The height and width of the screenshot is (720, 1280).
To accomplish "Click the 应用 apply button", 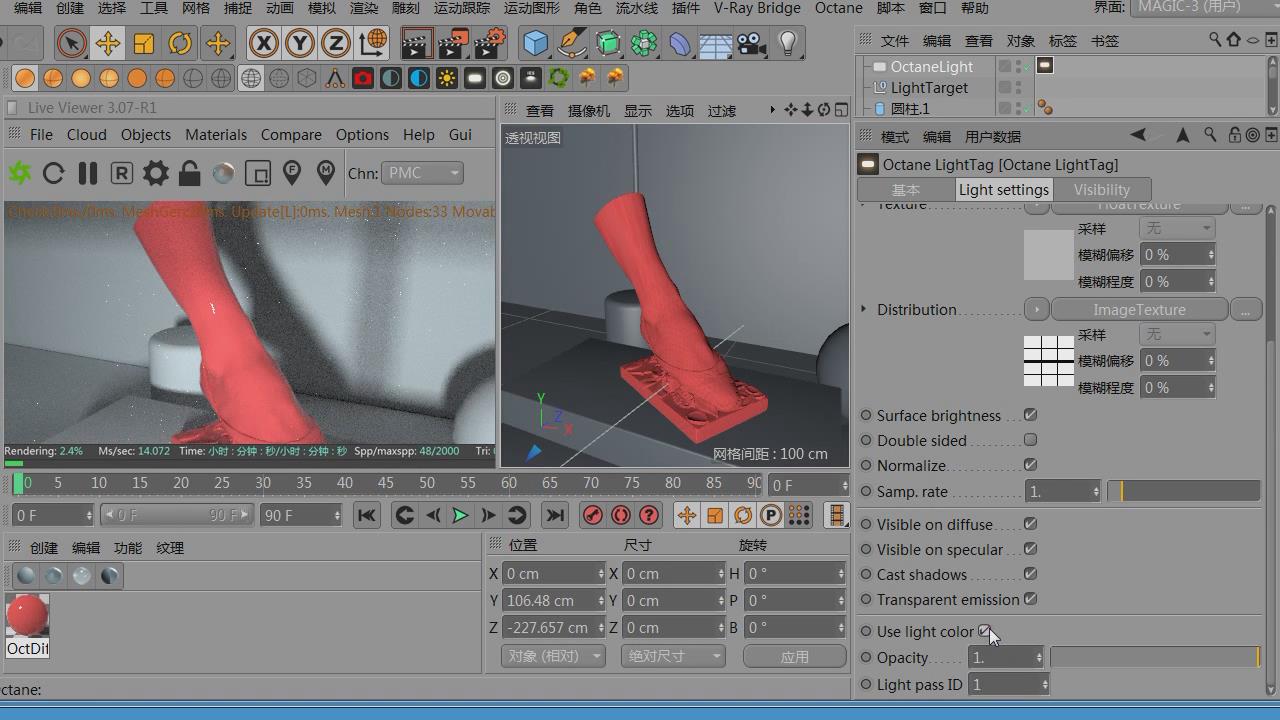I will pos(794,656).
